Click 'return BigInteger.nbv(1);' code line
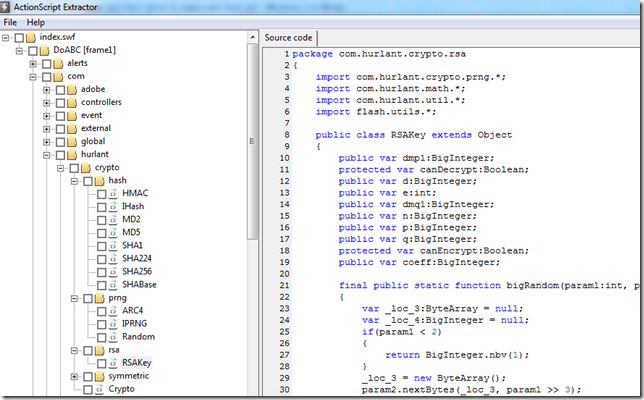The height and width of the screenshot is (400, 644). (457, 355)
